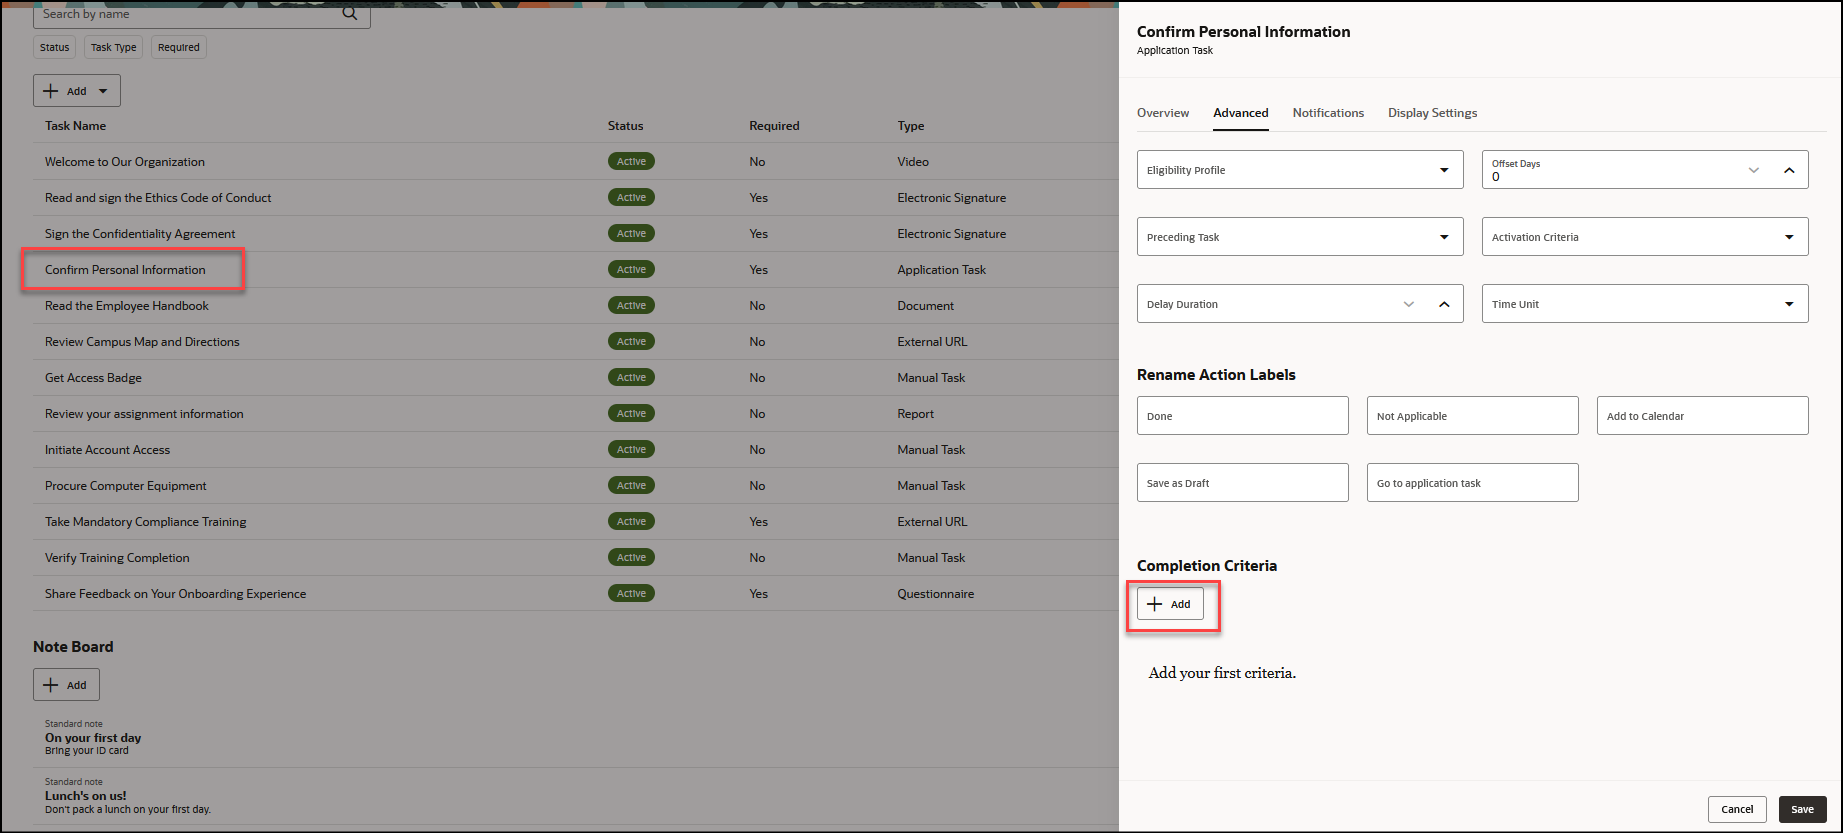Click the Not Applicable label field
The height and width of the screenshot is (833, 1843).
click(1472, 416)
